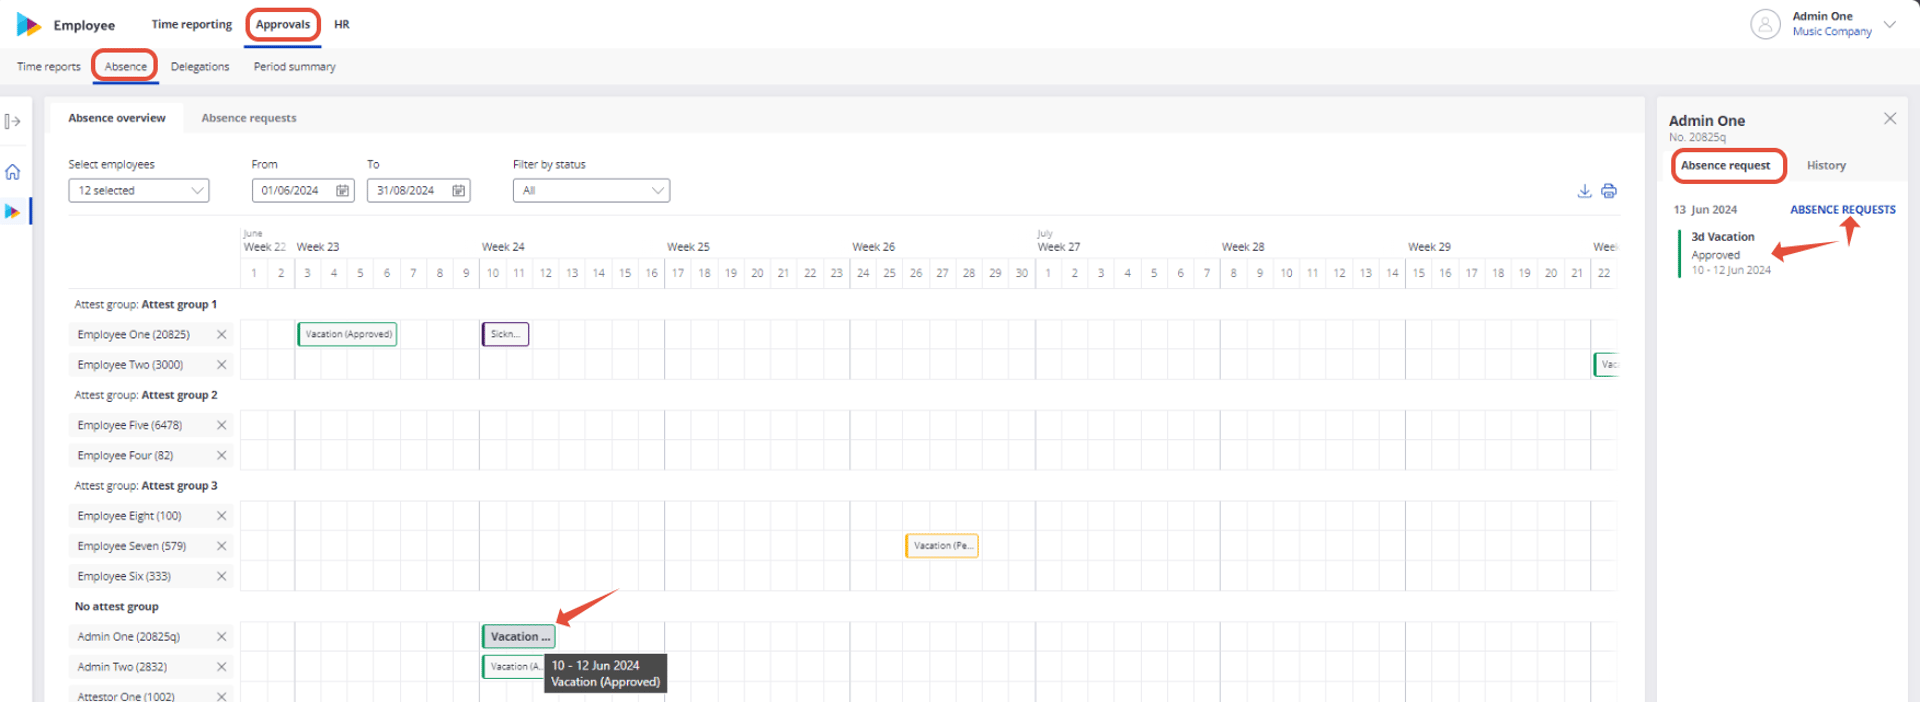Open the Delegations submenu
Image resolution: width=1920 pixels, height=702 pixels.
click(x=200, y=67)
